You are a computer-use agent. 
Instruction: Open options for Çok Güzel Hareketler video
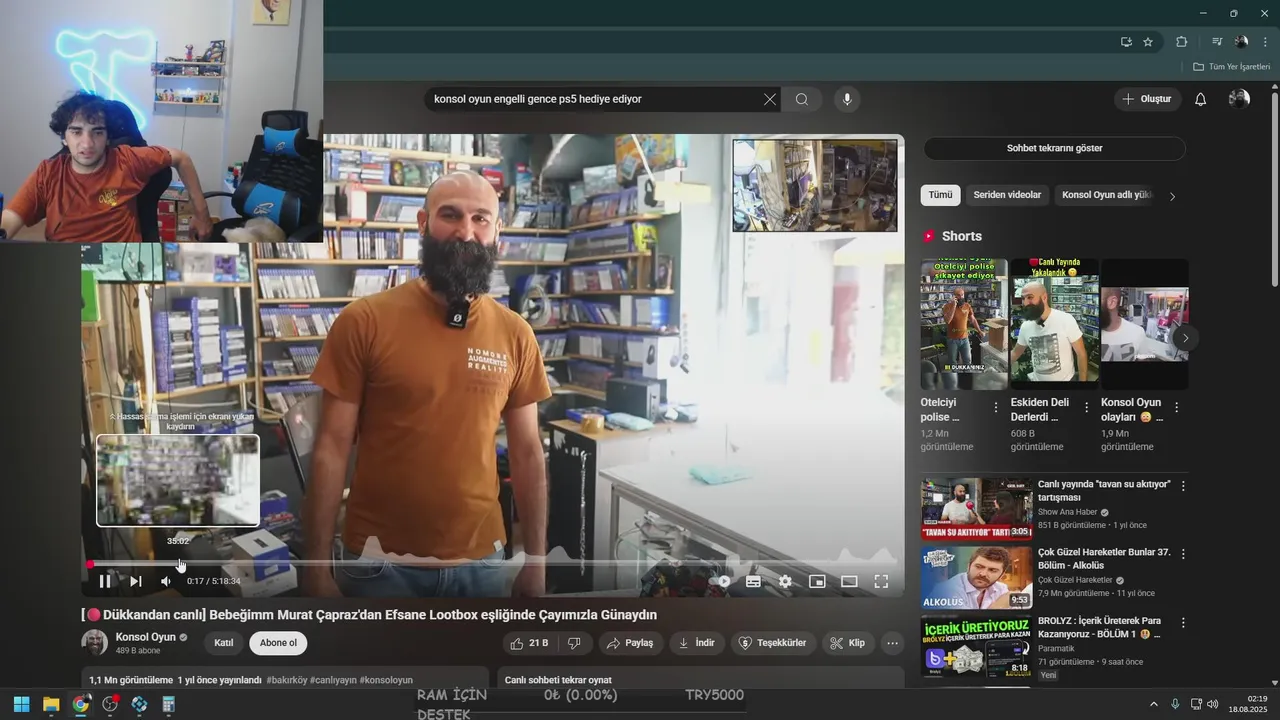[x=1183, y=554]
